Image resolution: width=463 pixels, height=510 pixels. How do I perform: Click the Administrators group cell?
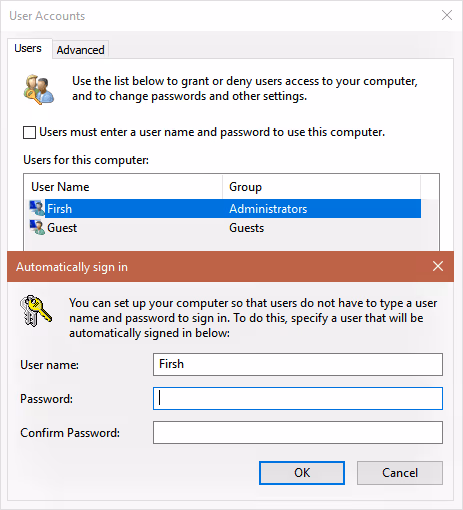click(268, 209)
